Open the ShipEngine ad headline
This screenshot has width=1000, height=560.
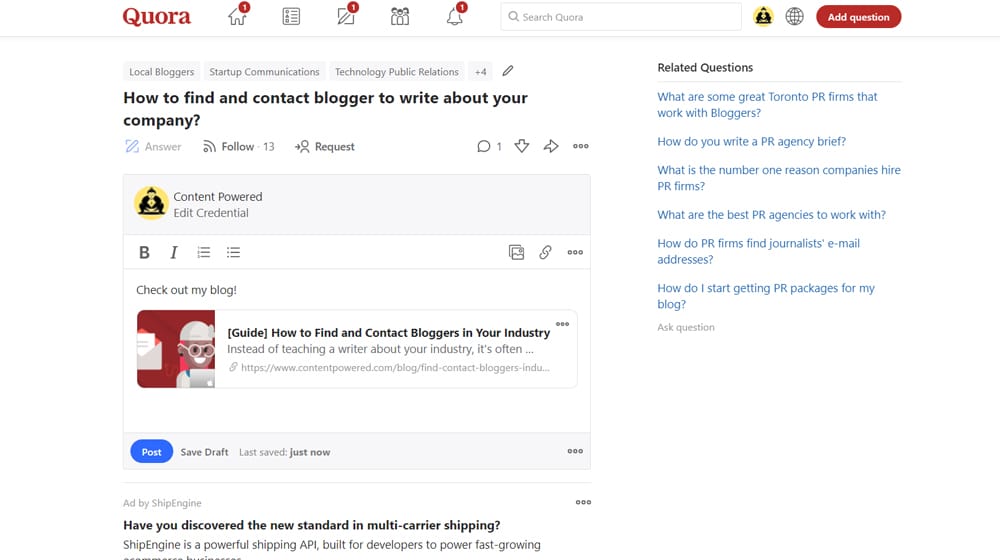click(311, 526)
